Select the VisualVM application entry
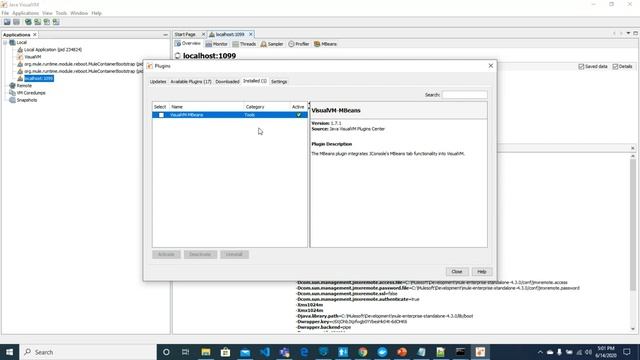Screen dimensions: 640x360 pyautogui.click(x=33, y=57)
